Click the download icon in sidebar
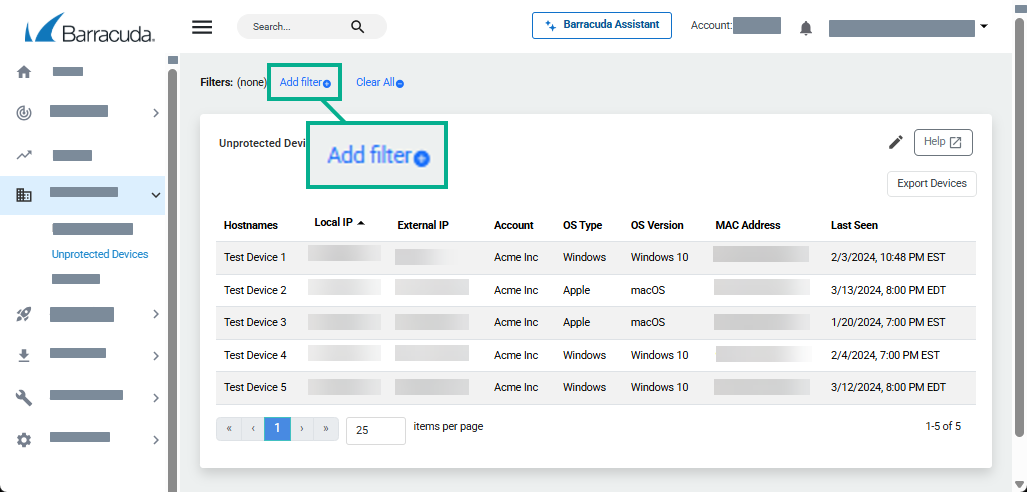The height and width of the screenshot is (492, 1027). (24, 355)
